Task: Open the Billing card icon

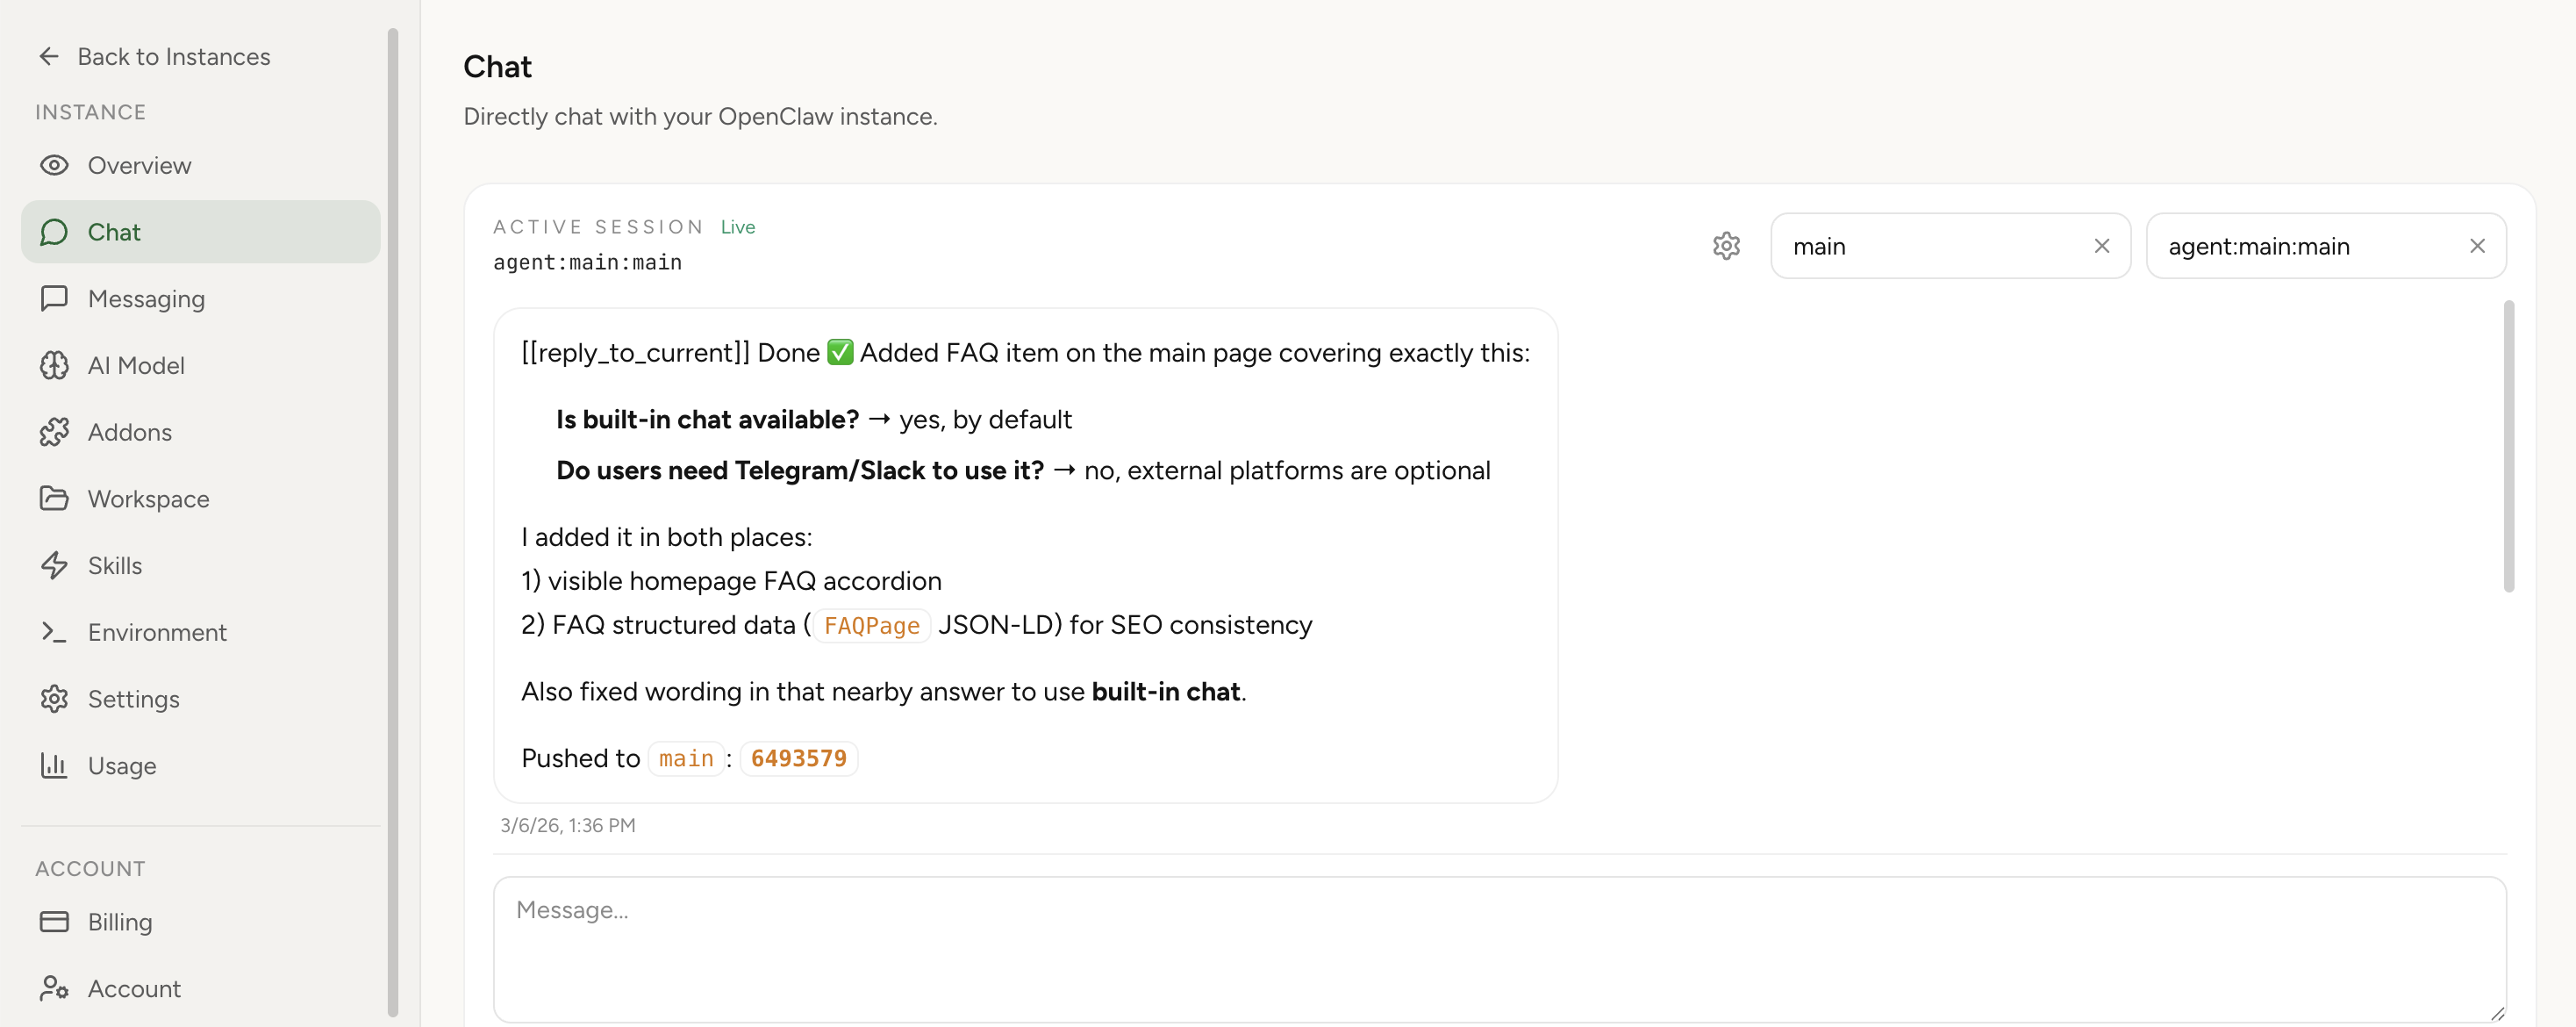Action: tap(54, 922)
